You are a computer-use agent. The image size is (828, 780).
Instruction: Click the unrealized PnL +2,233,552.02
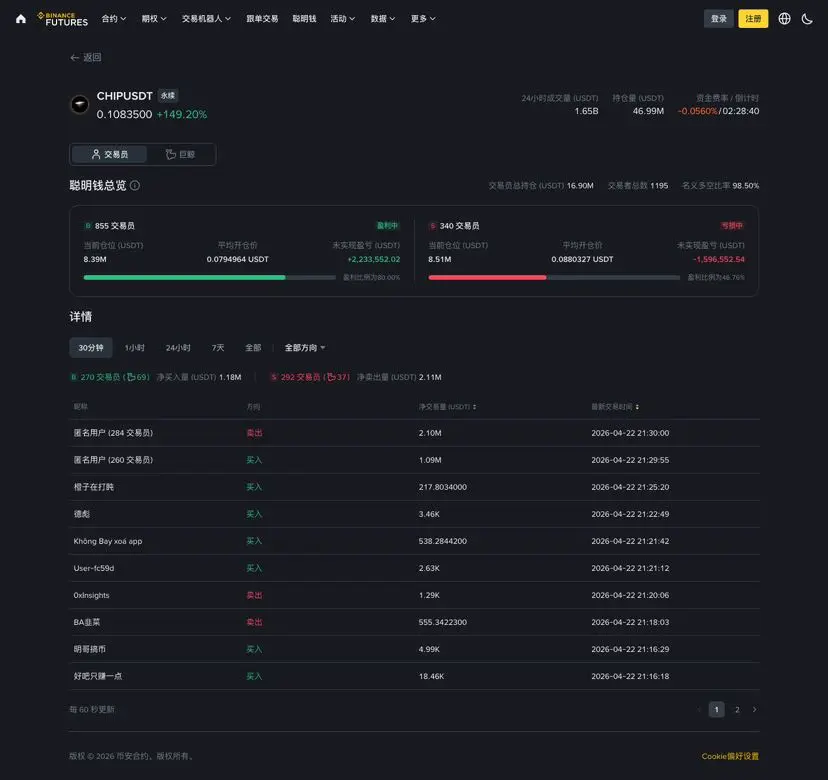click(x=373, y=259)
